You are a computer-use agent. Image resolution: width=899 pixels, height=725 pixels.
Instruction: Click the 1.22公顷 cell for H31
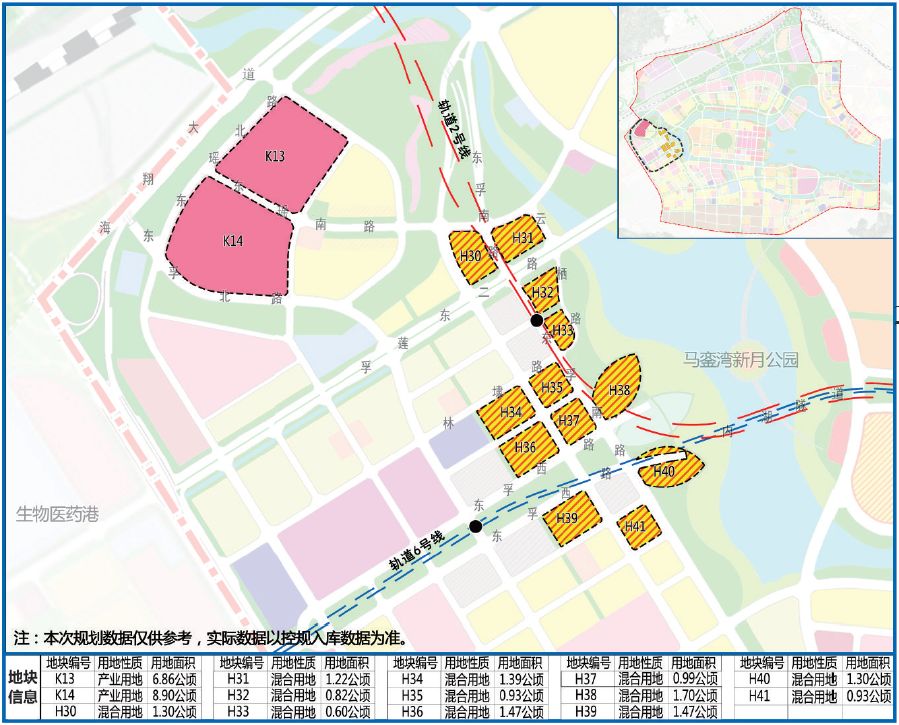(x=347, y=679)
